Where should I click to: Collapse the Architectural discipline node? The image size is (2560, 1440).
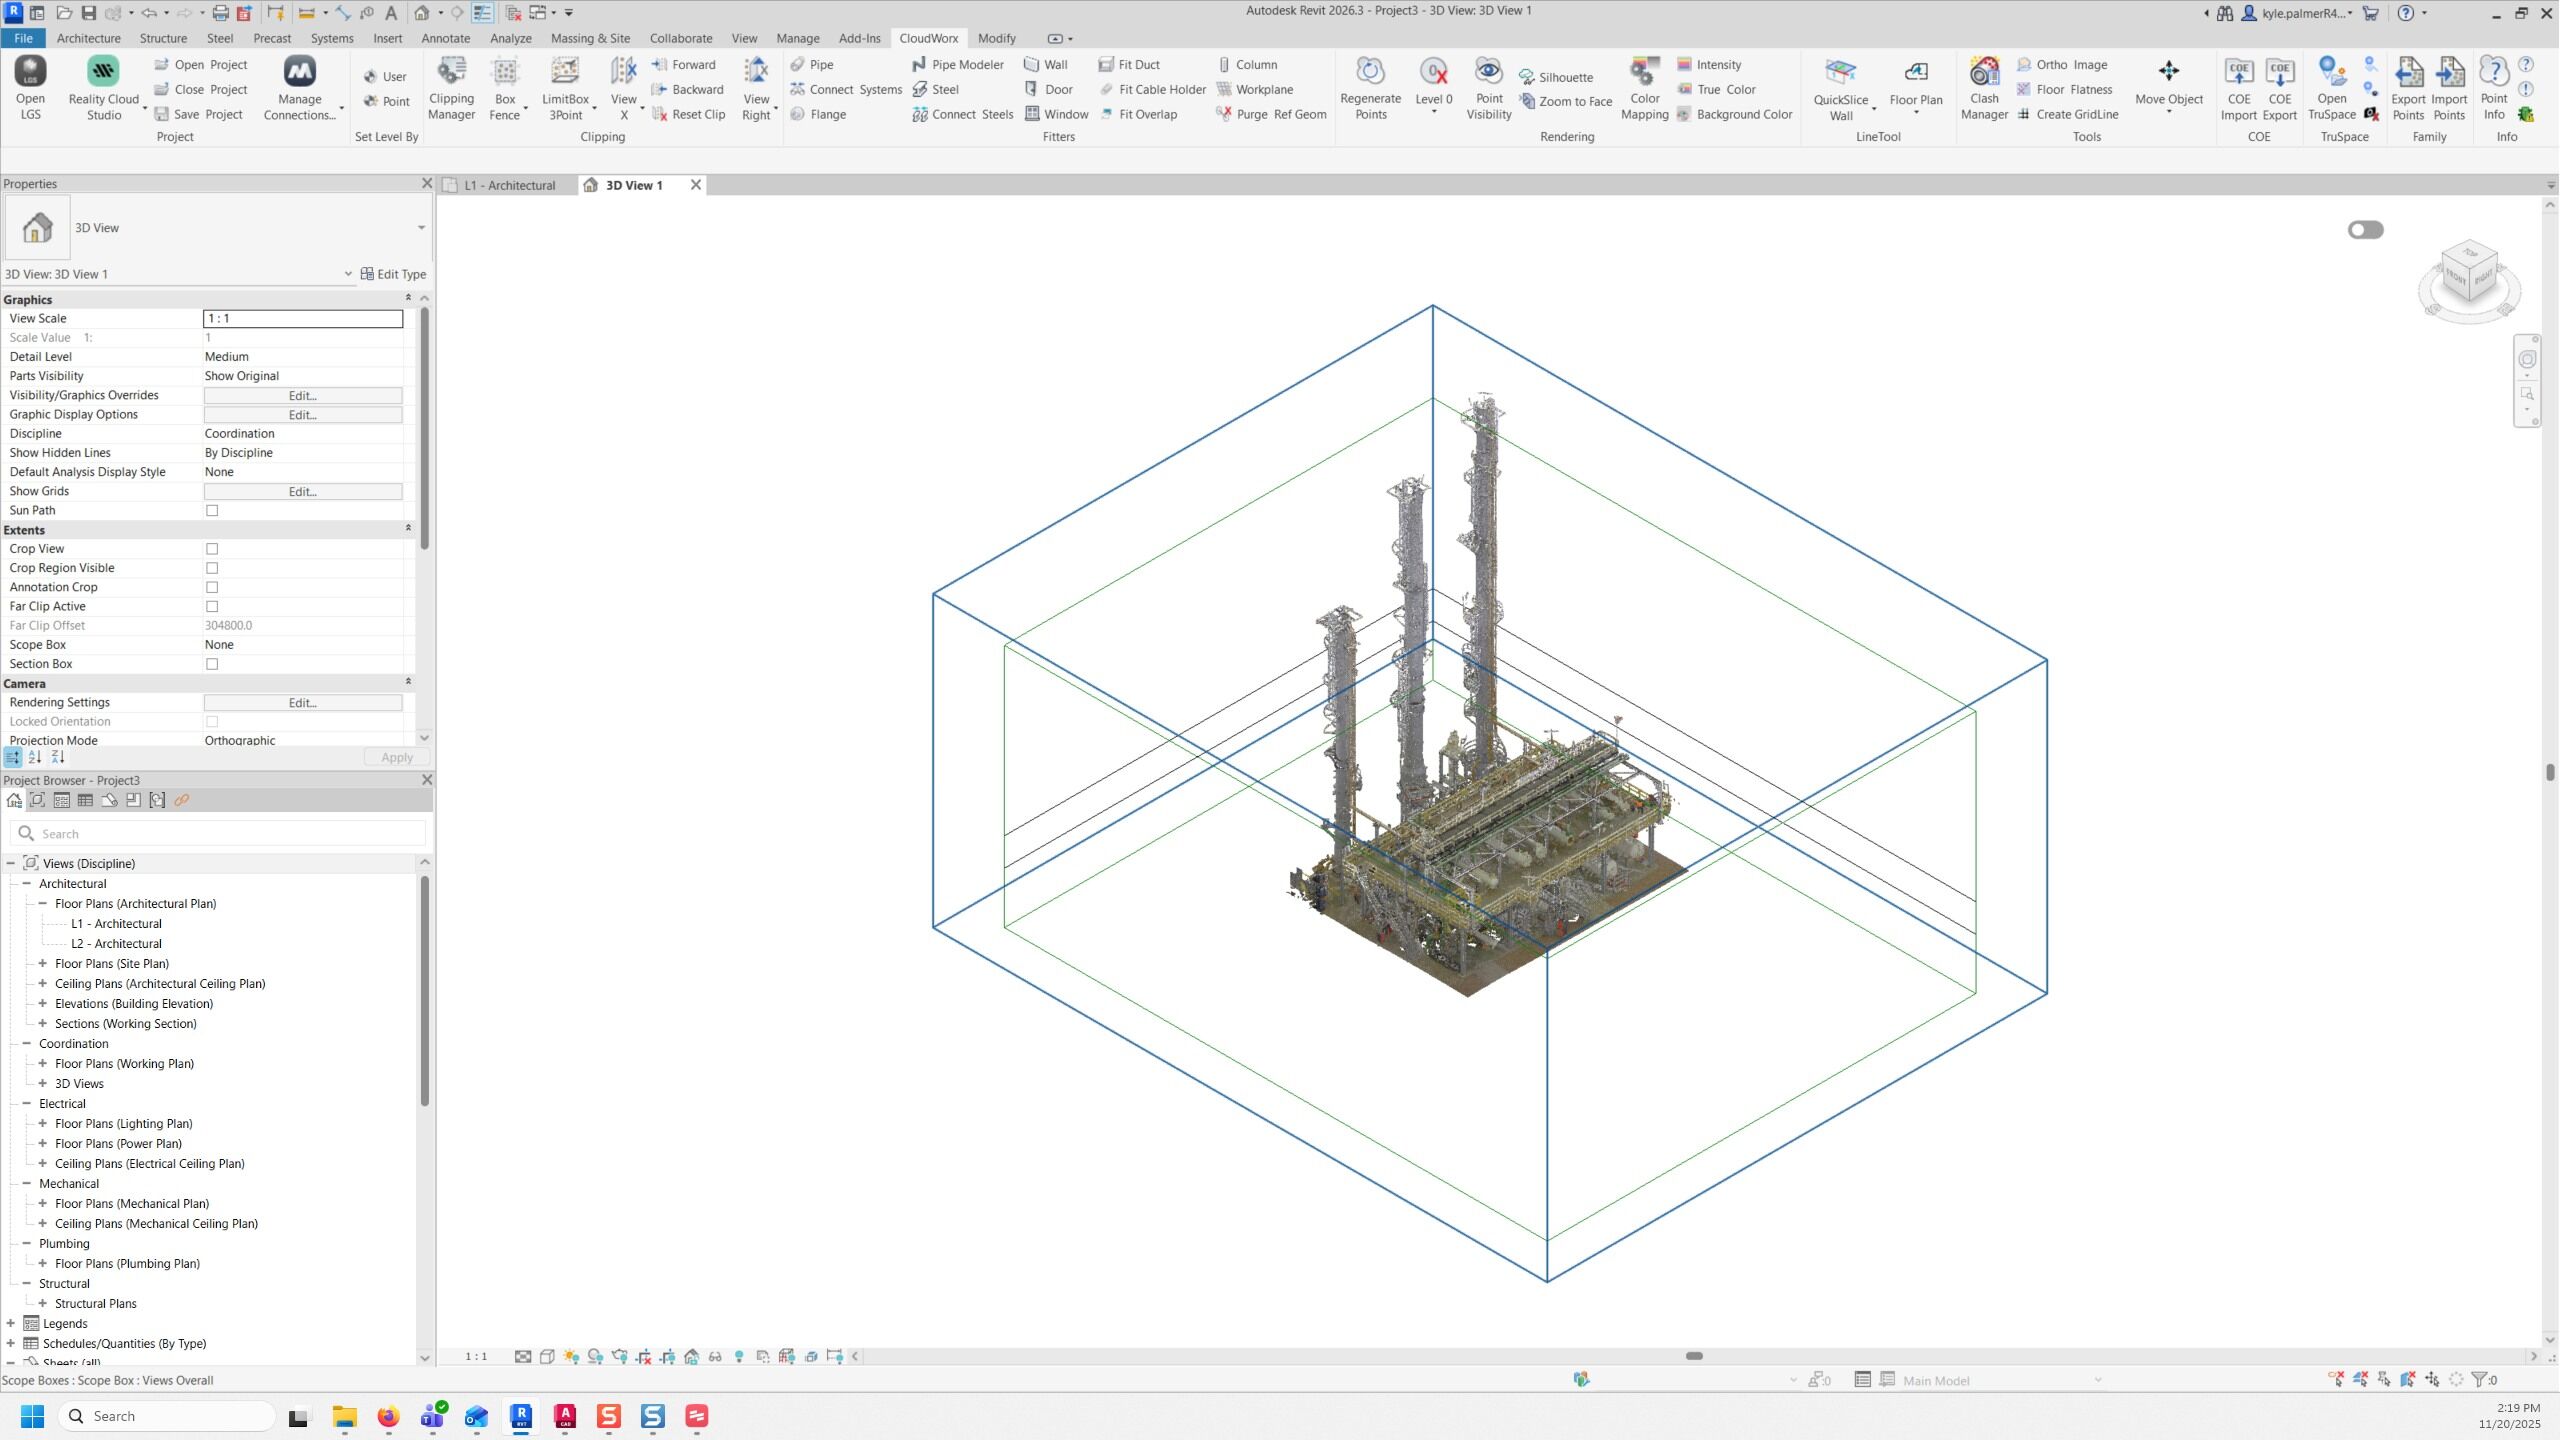tap(27, 884)
